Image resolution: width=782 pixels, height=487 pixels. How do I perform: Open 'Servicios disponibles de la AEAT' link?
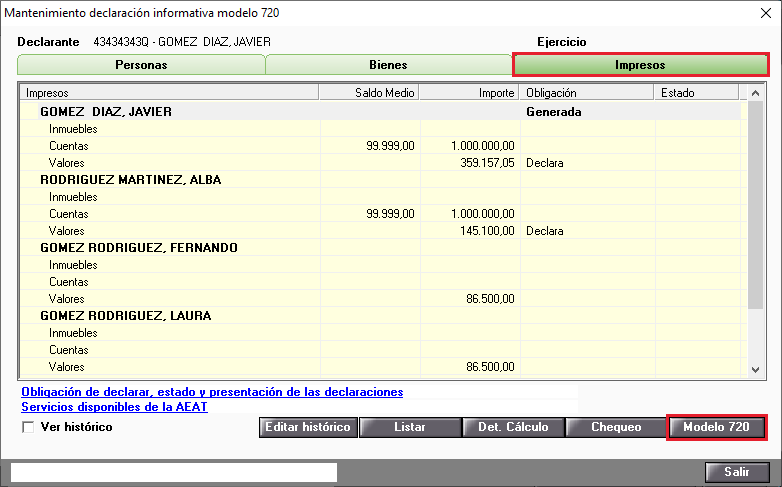point(114,407)
